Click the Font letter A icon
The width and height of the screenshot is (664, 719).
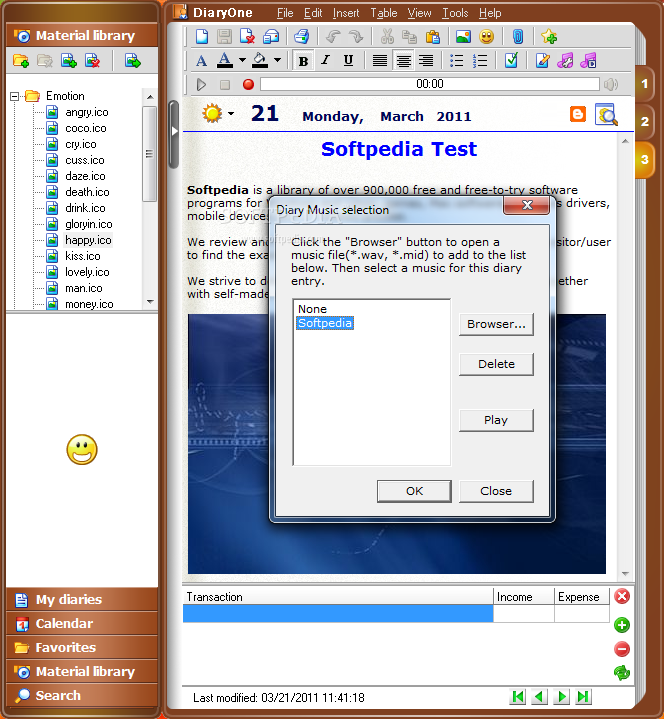click(x=201, y=61)
